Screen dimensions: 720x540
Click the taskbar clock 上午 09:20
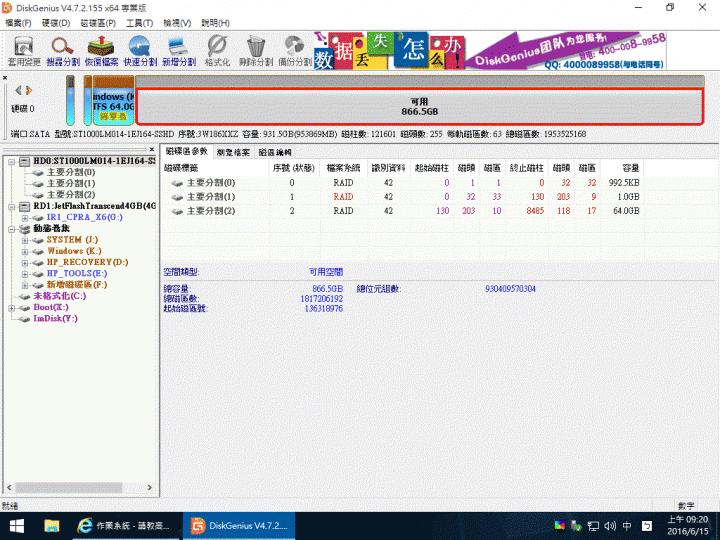[x=688, y=526]
